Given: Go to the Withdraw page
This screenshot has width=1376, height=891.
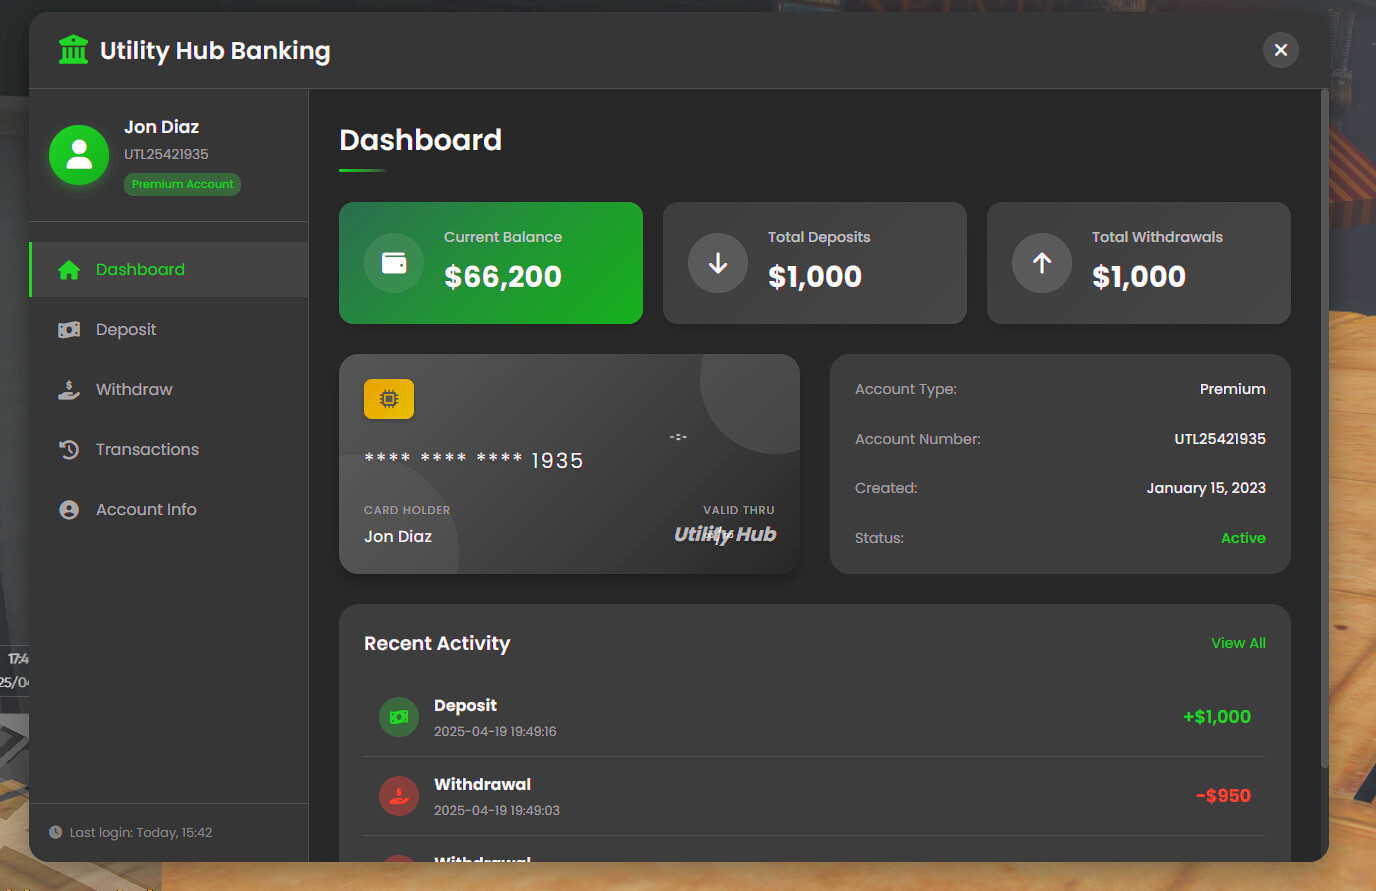Looking at the screenshot, I should tap(169, 390).
